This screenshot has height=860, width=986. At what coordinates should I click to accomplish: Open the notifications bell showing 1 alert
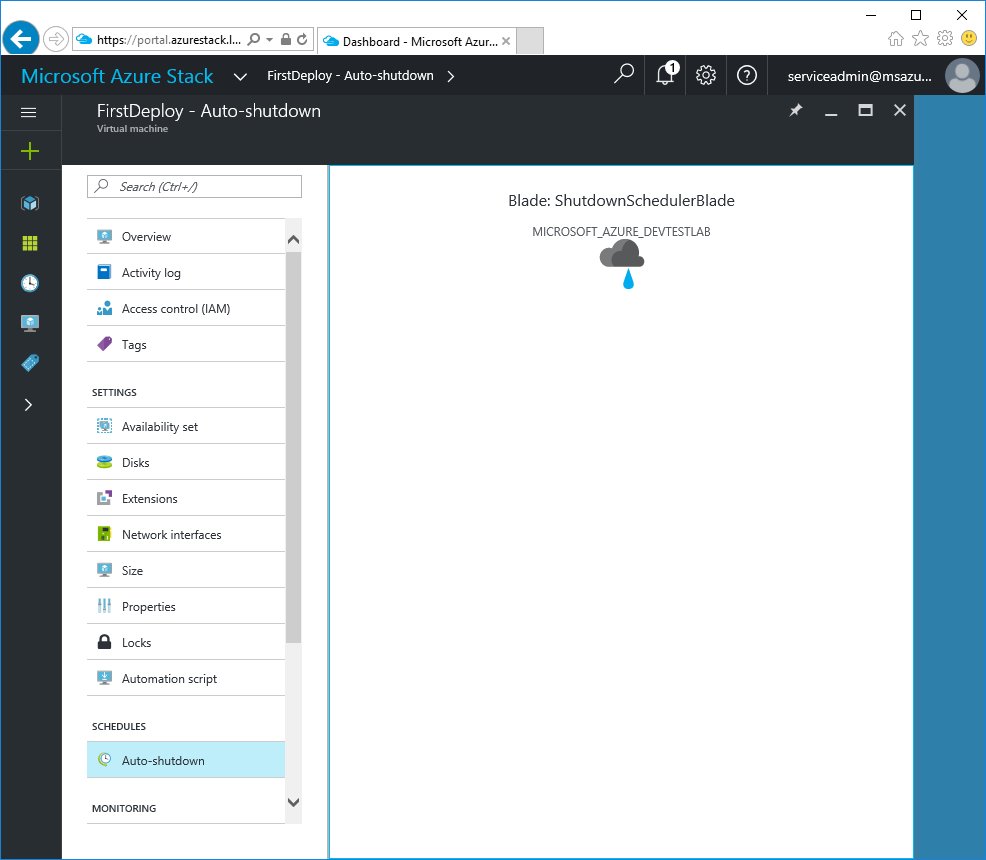tap(664, 75)
